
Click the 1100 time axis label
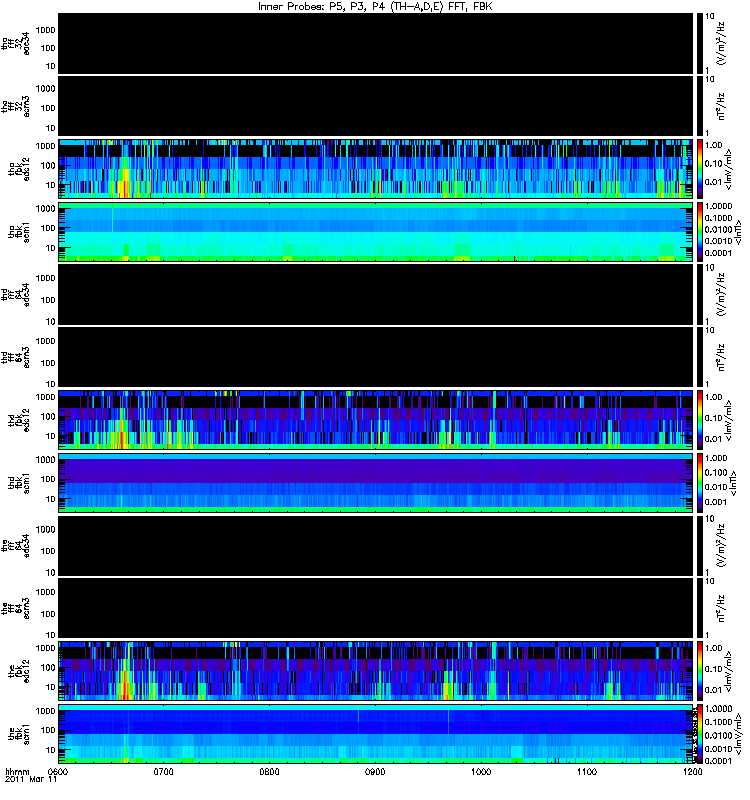586,771
